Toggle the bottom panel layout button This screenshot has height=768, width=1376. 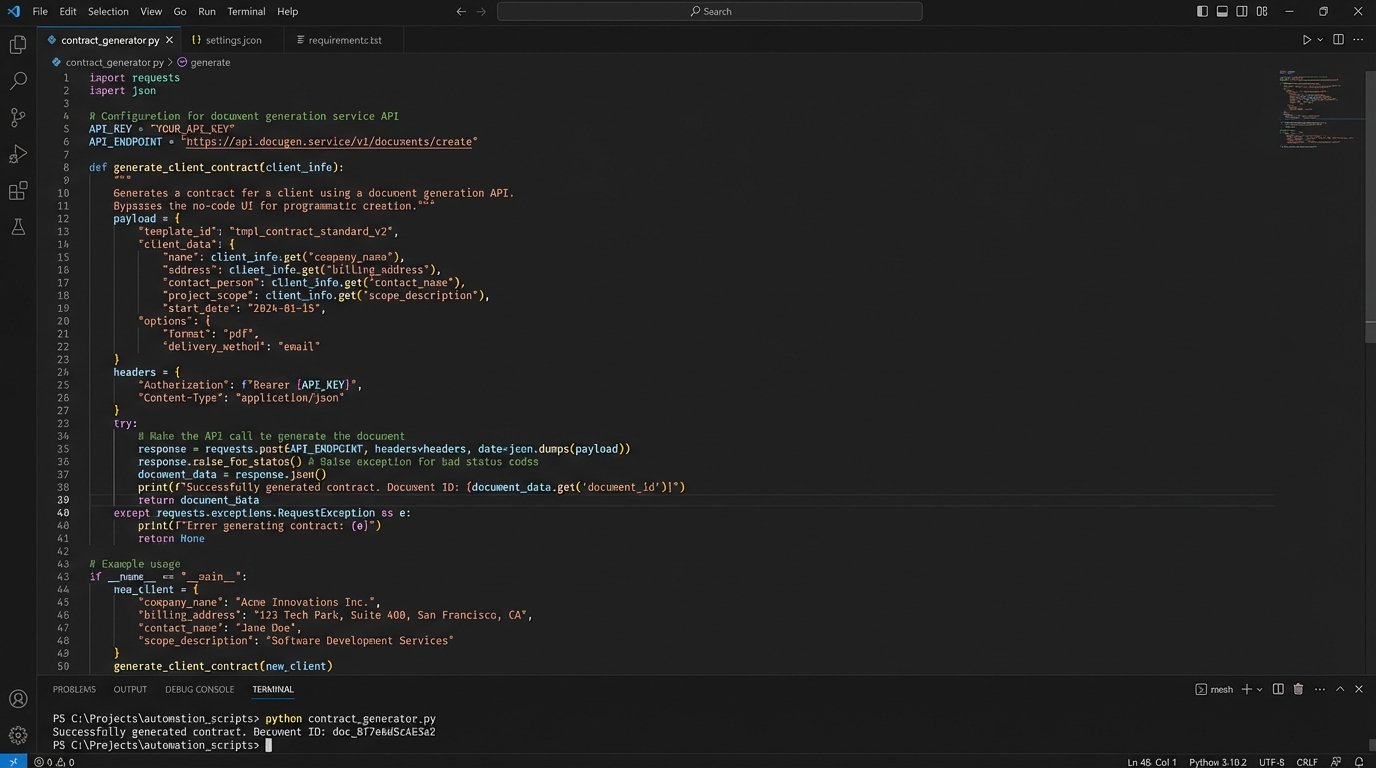(1222, 11)
